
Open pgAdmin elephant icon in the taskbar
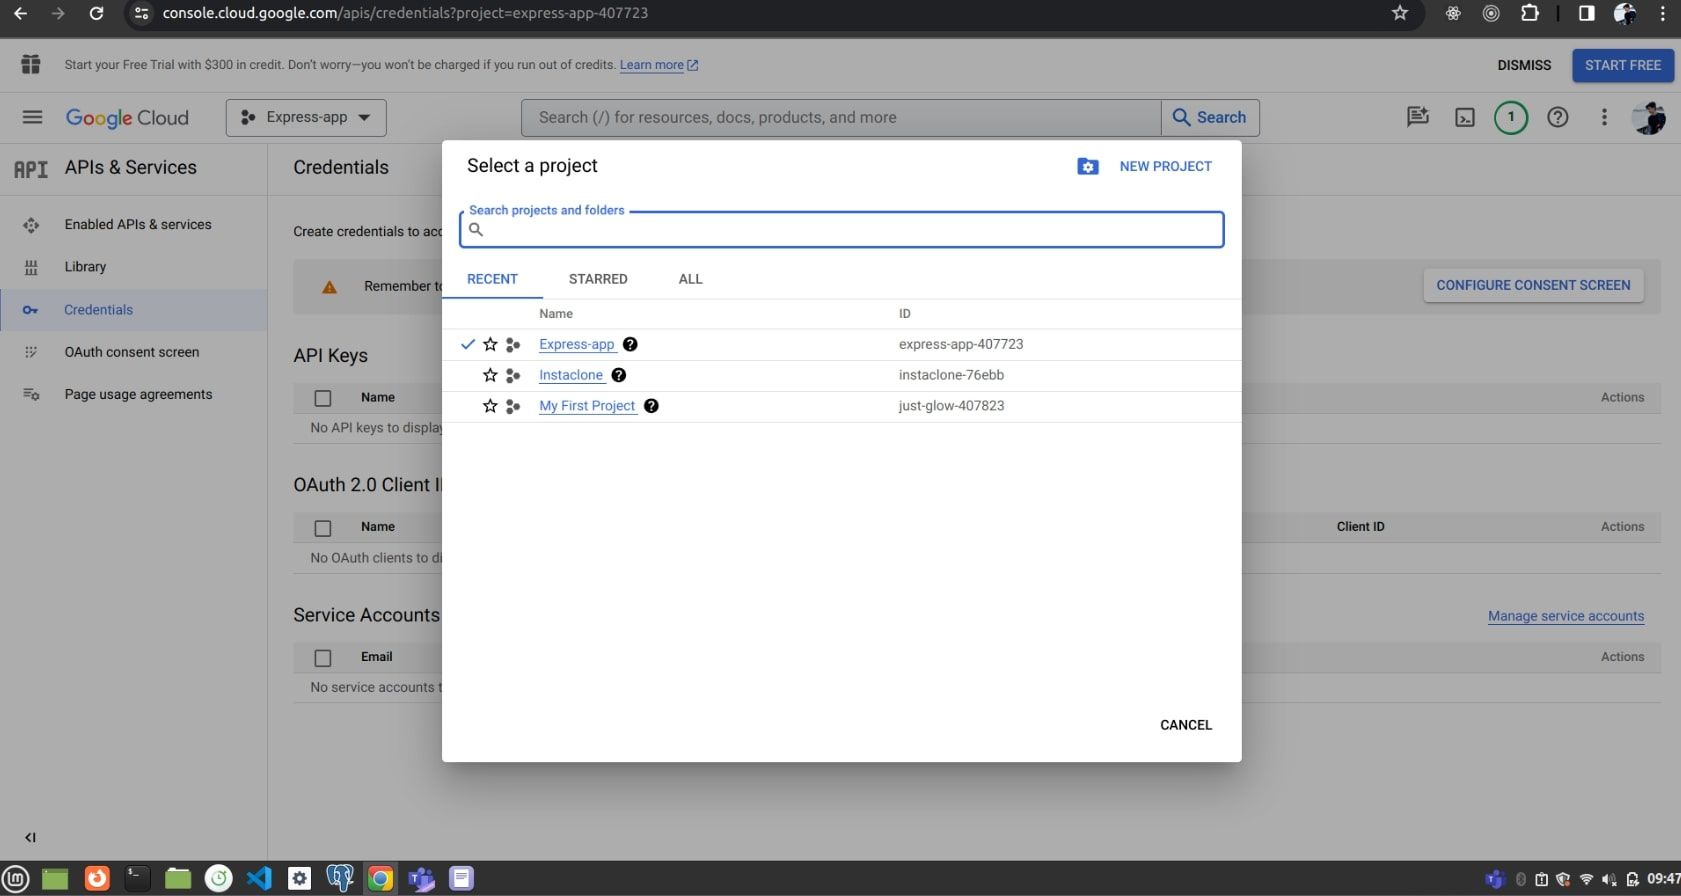(x=340, y=878)
